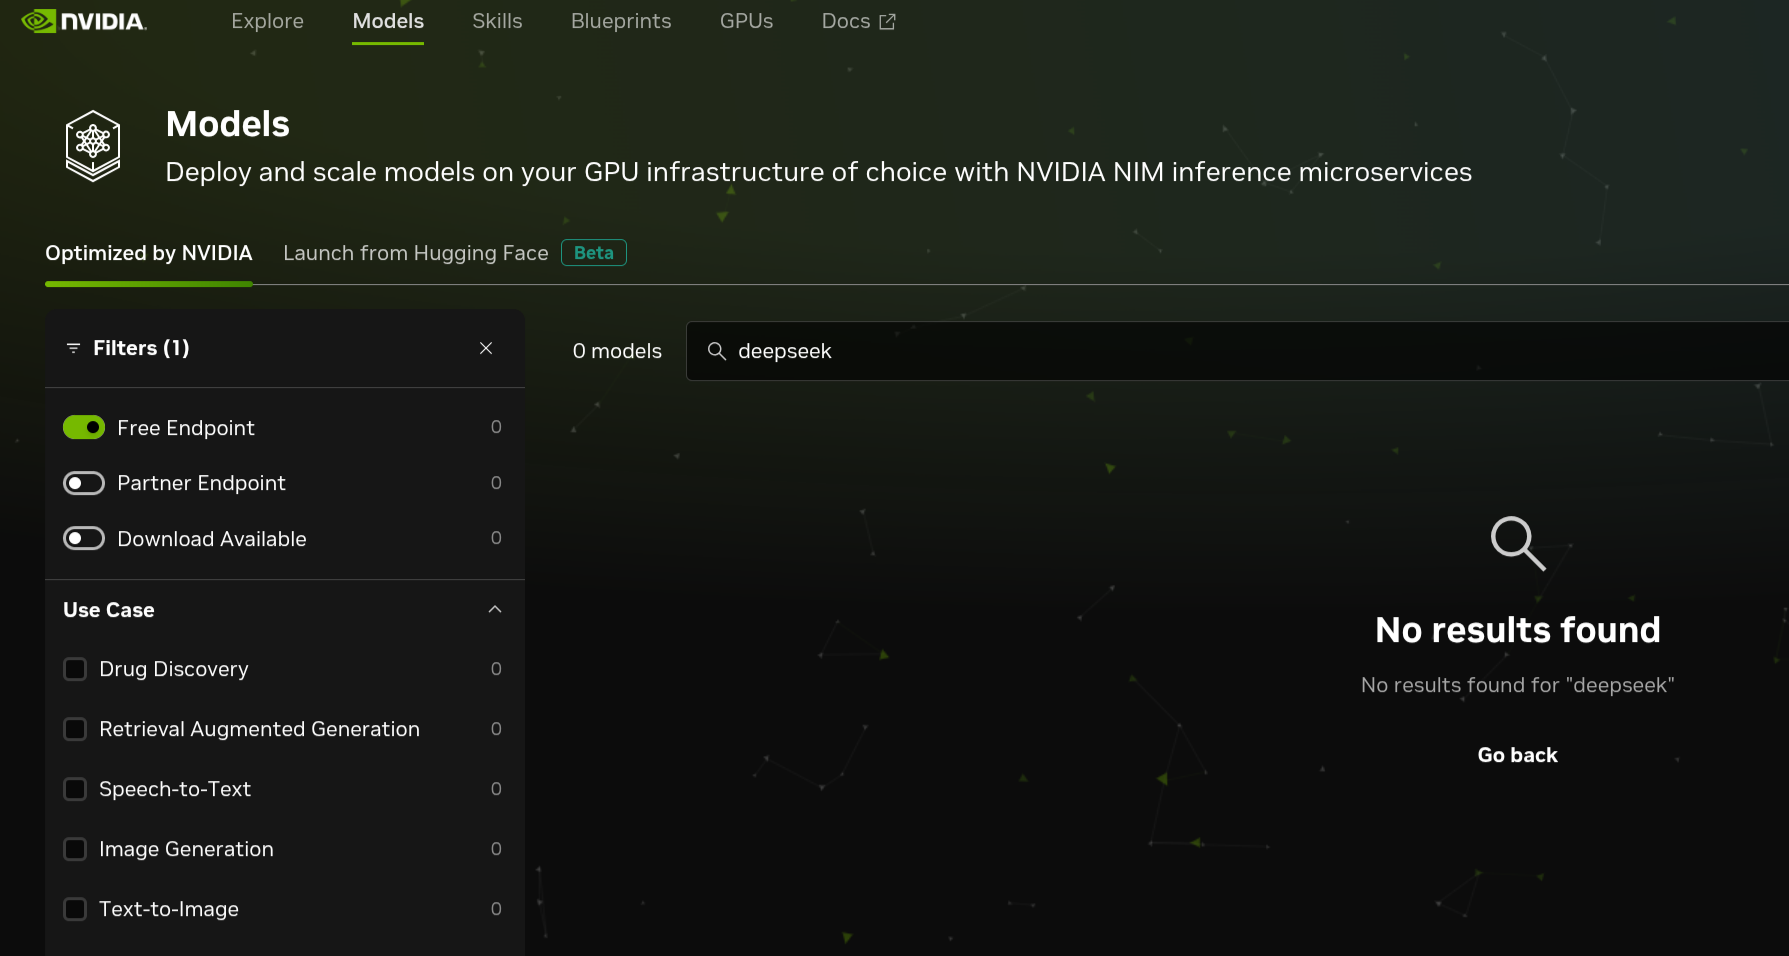
Task: Click the "No results found" heading
Action: coord(1517,630)
